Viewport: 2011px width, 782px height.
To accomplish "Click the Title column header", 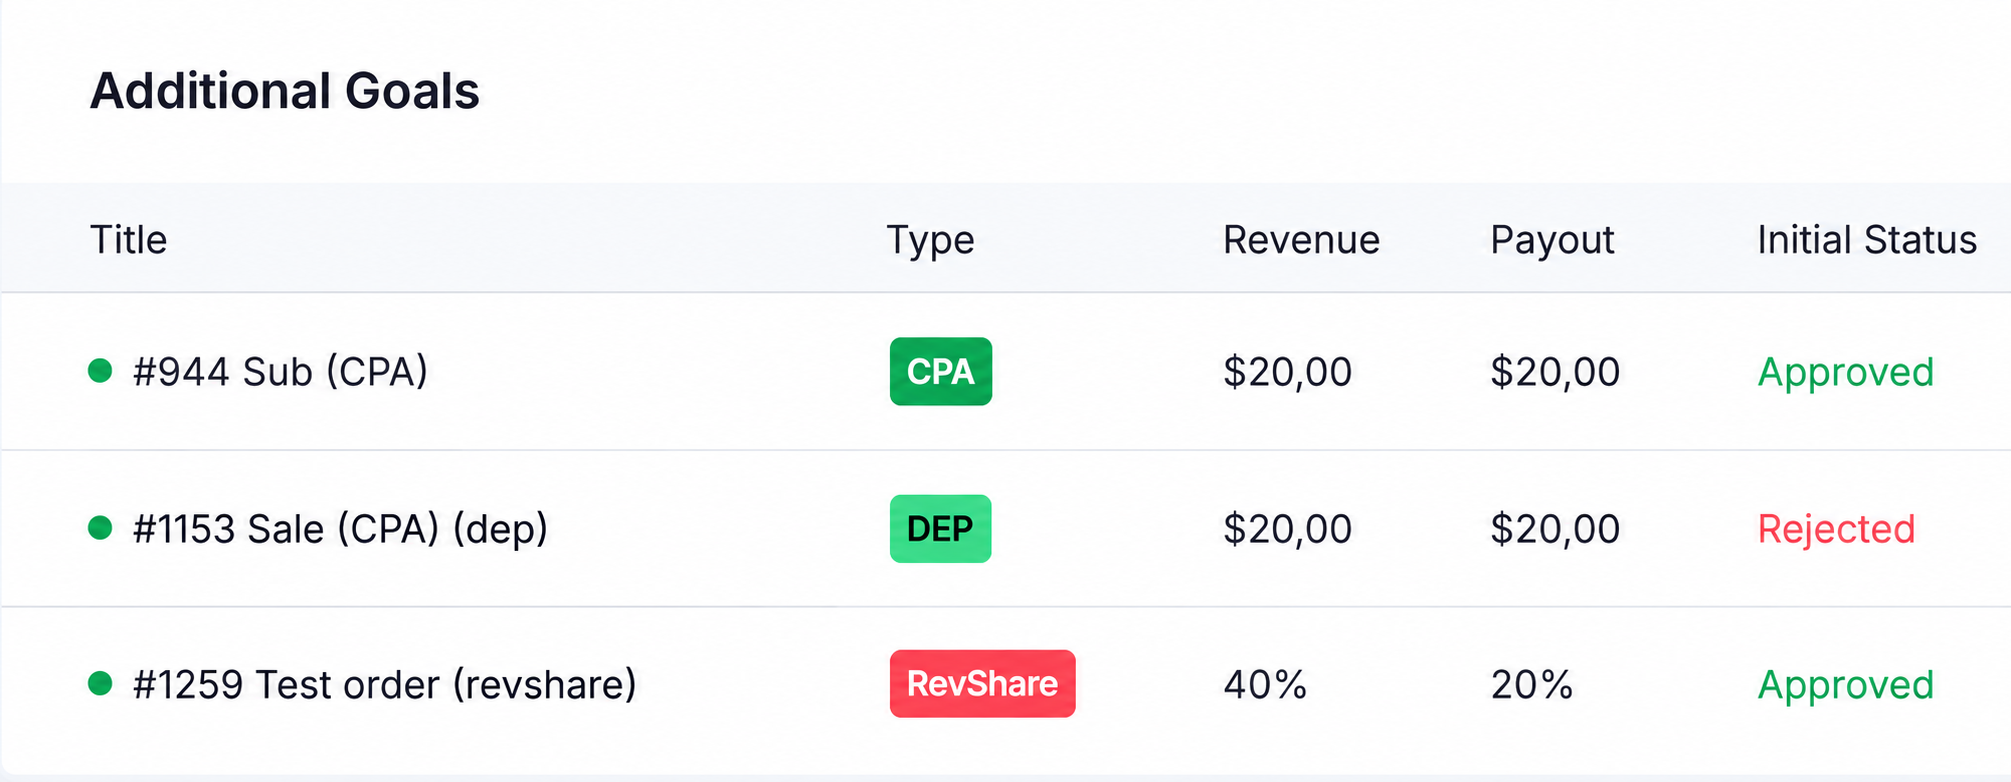I will pyautogui.click(x=129, y=240).
